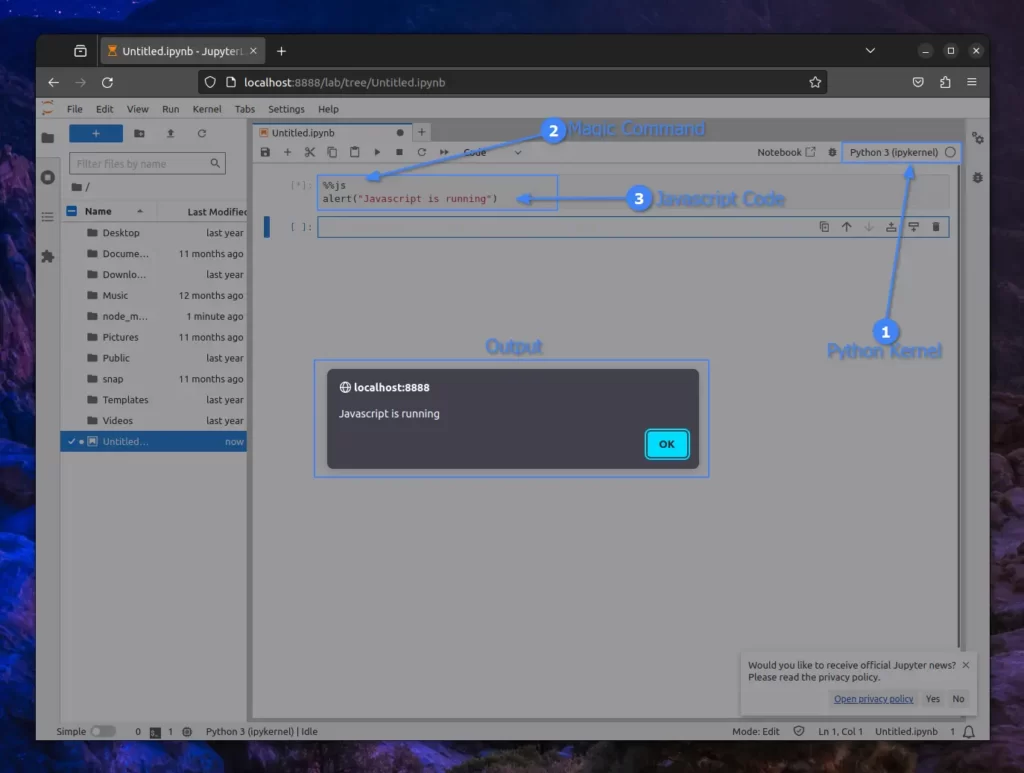Screen dimensions: 1024x773
Task: Bookmark this page with the star icon
Action: point(815,82)
